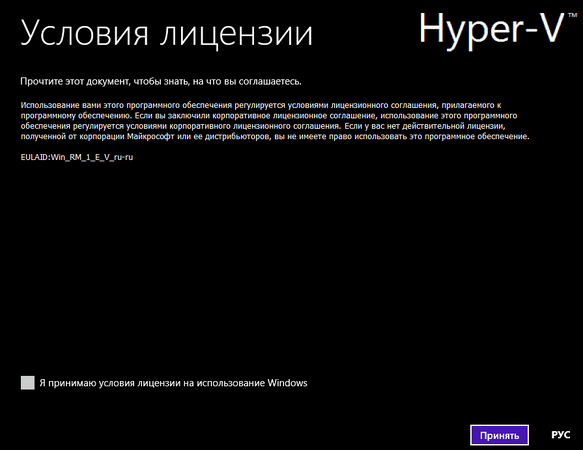Viewport: 583px width, 450px height.
Task: Click the word "Windows" in the checkbox label
Action: tap(287, 383)
